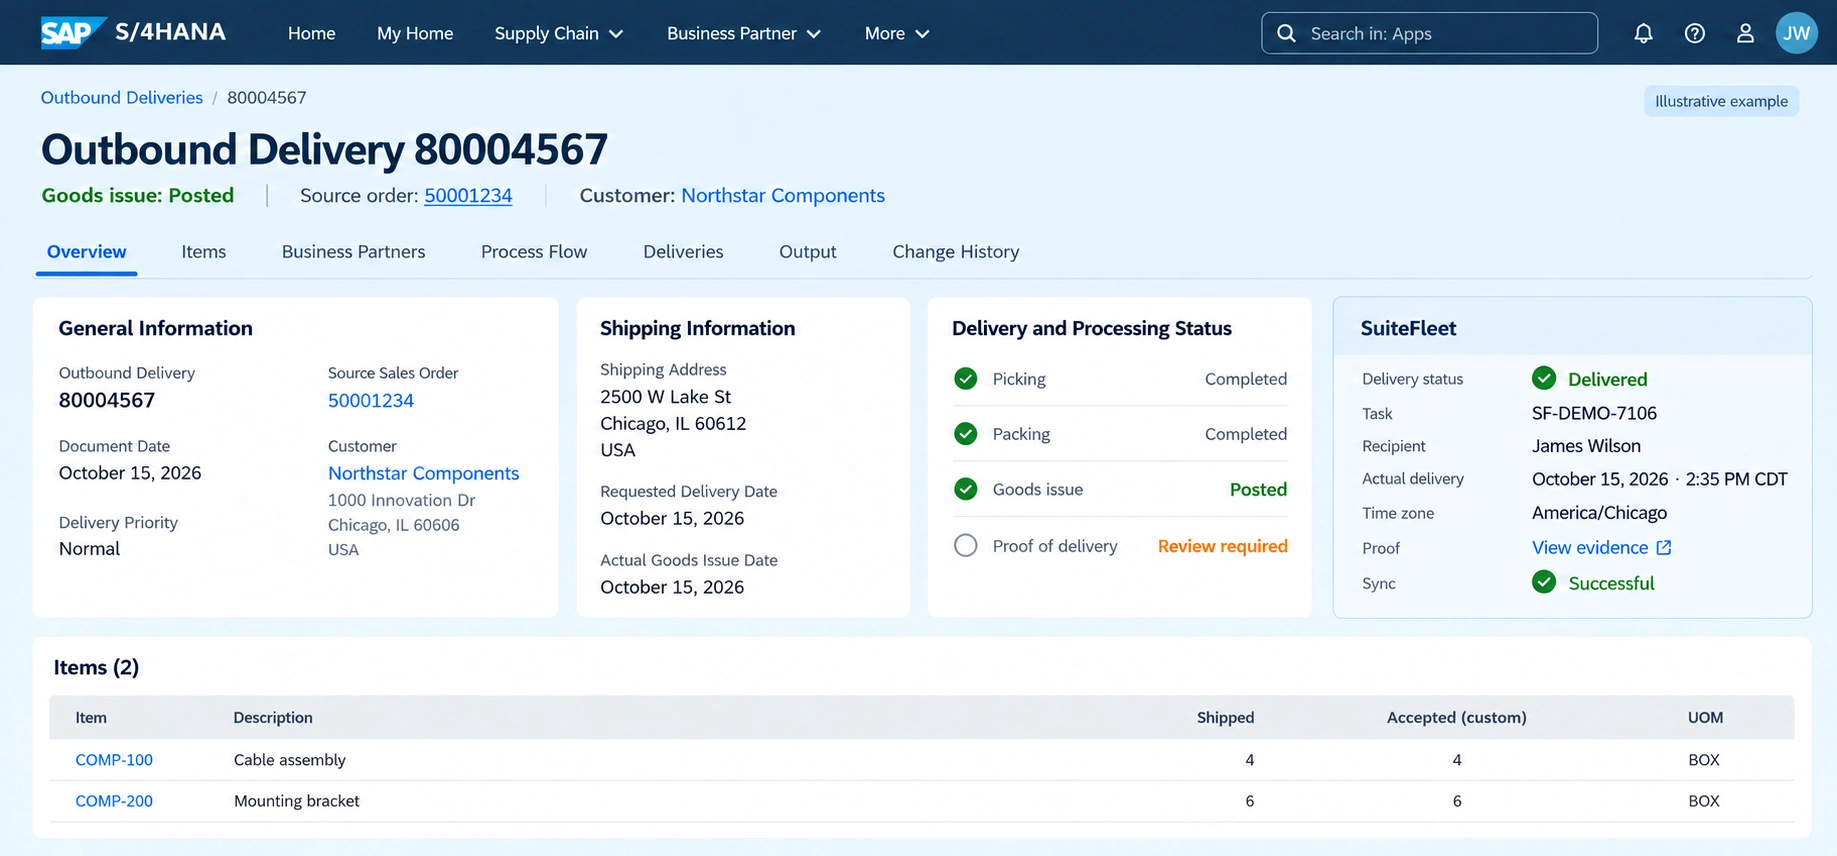Open the user profile person icon

[x=1745, y=33]
